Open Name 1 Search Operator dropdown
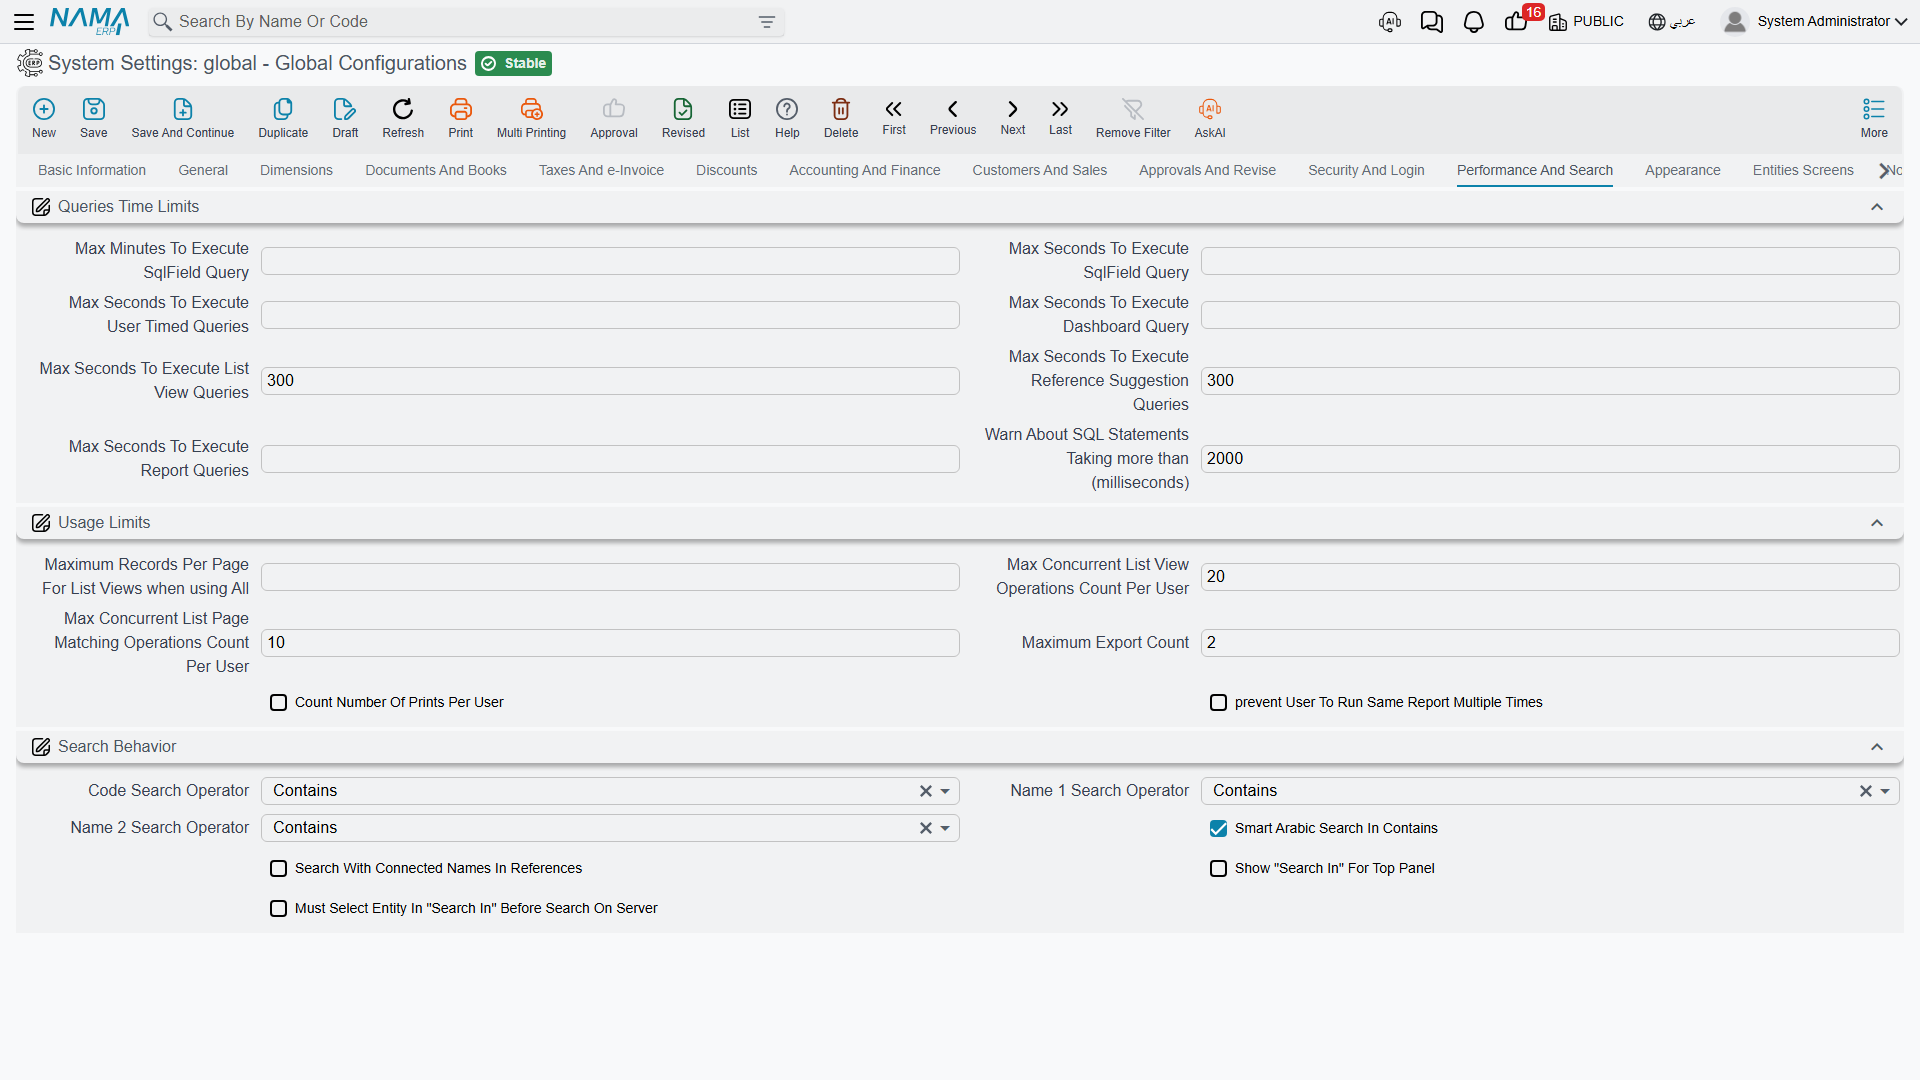Viewport: 1920px width, 1080px height. (1885, 791)
